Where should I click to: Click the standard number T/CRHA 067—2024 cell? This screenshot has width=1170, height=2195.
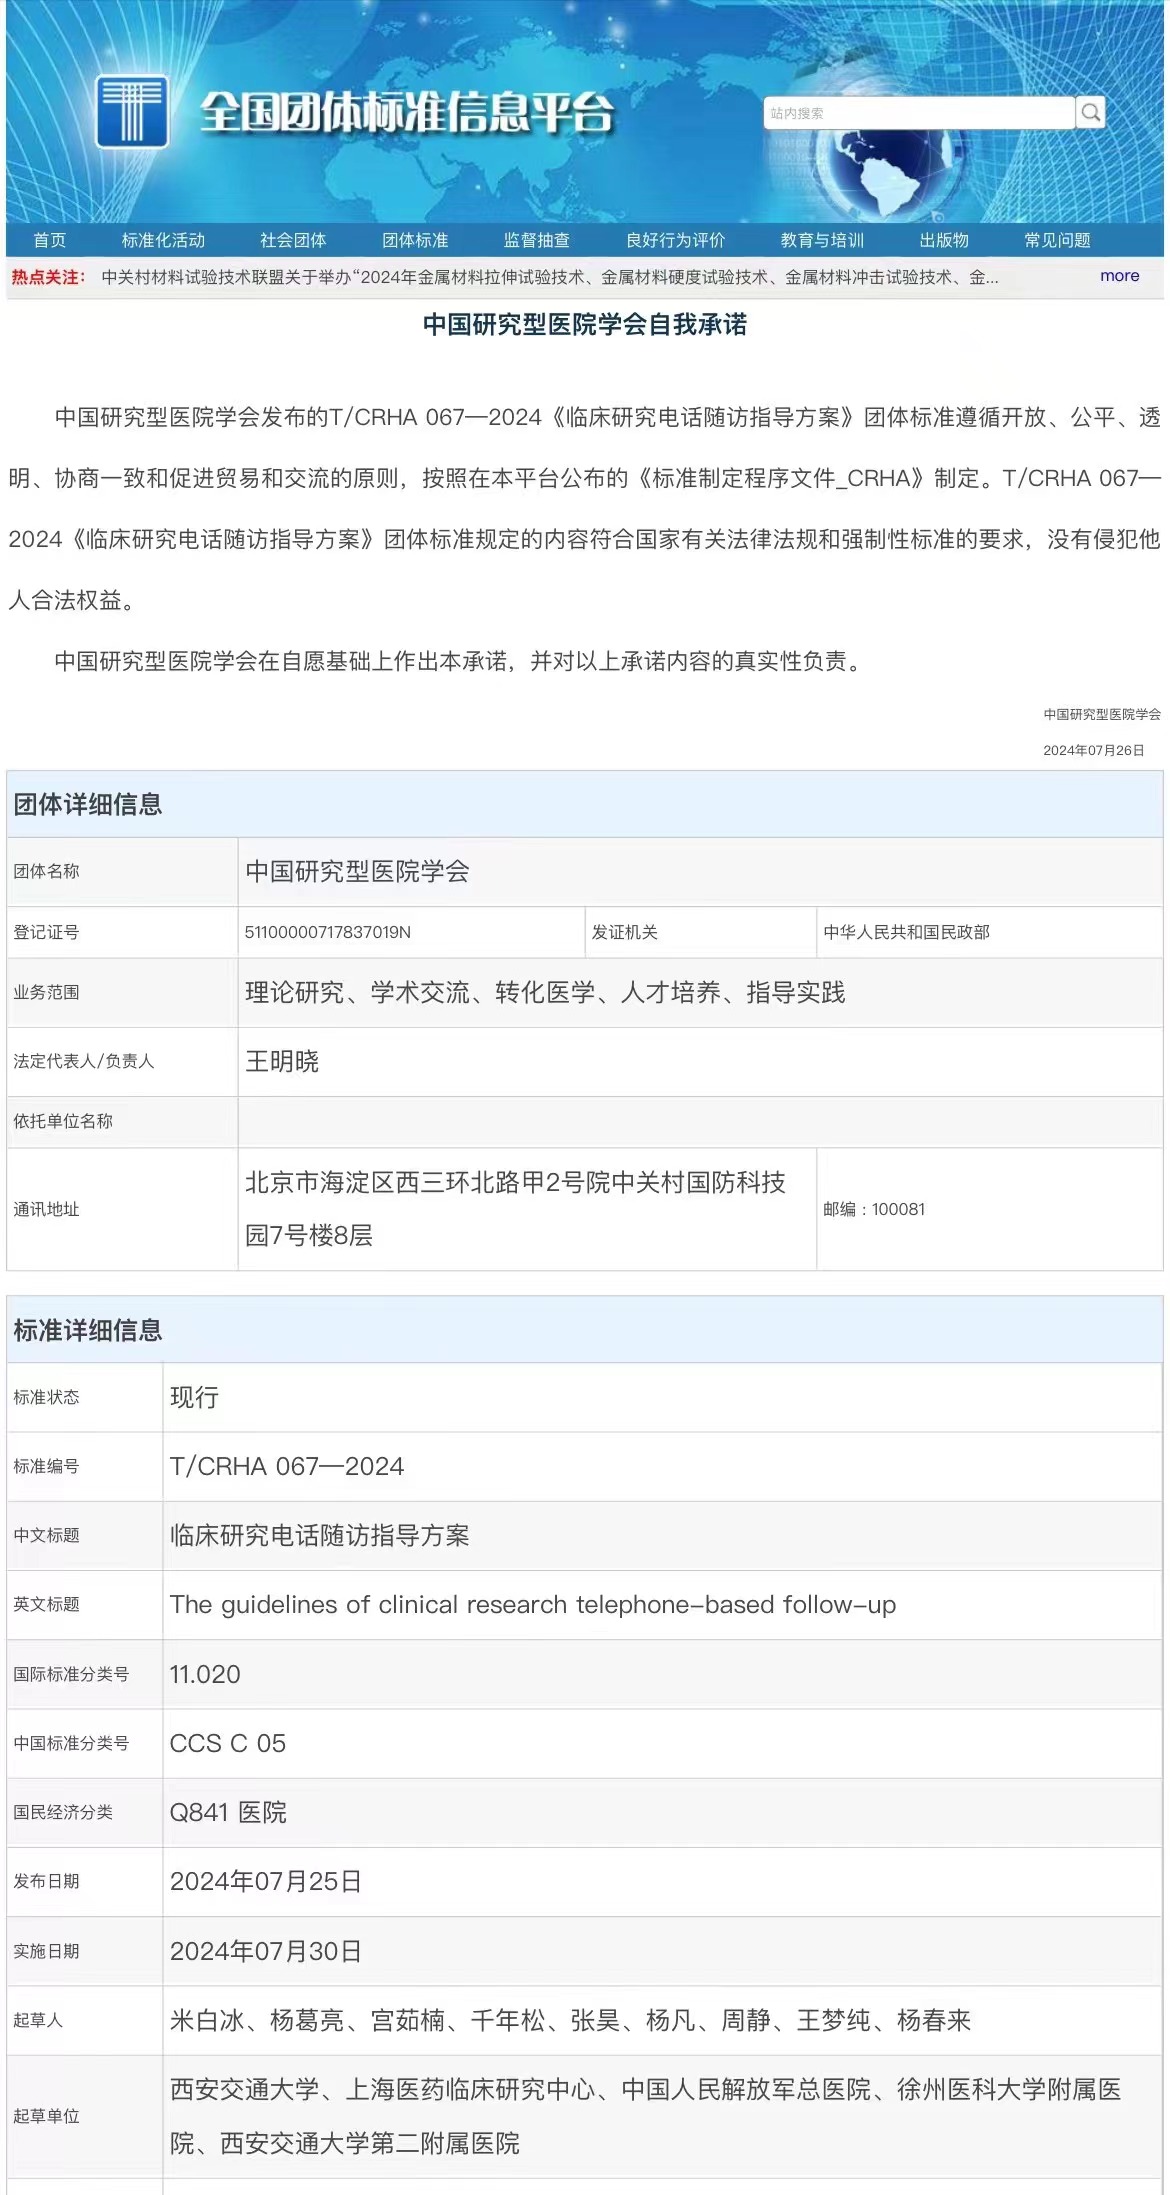(x=287, y=1466)
